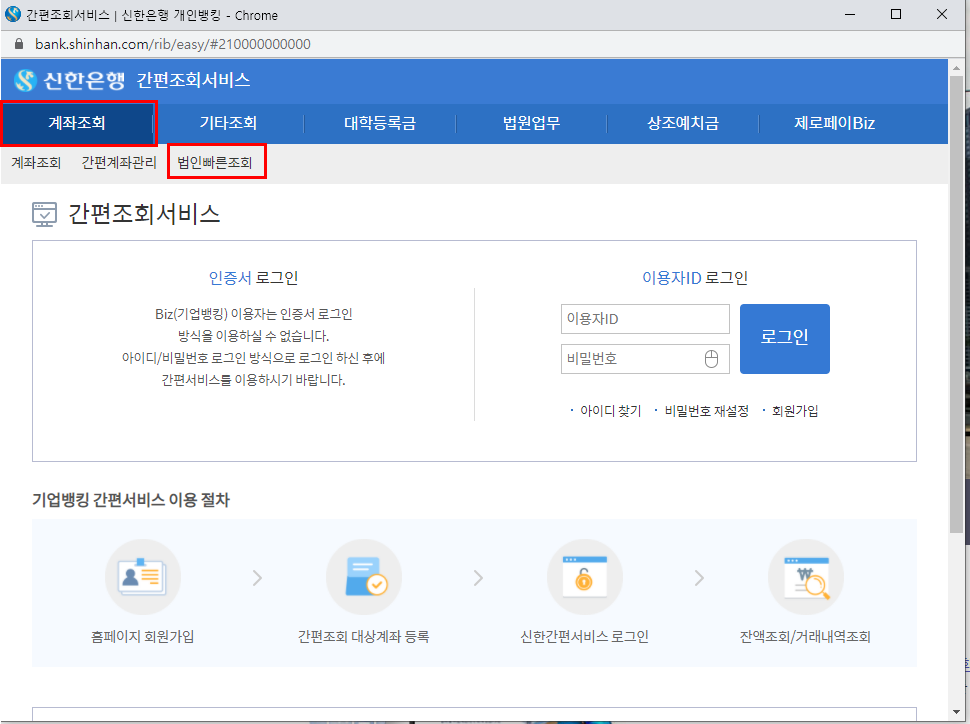Click the 신한은행 logo text in header
Screen dimensions: 970x724
[84, 80]
